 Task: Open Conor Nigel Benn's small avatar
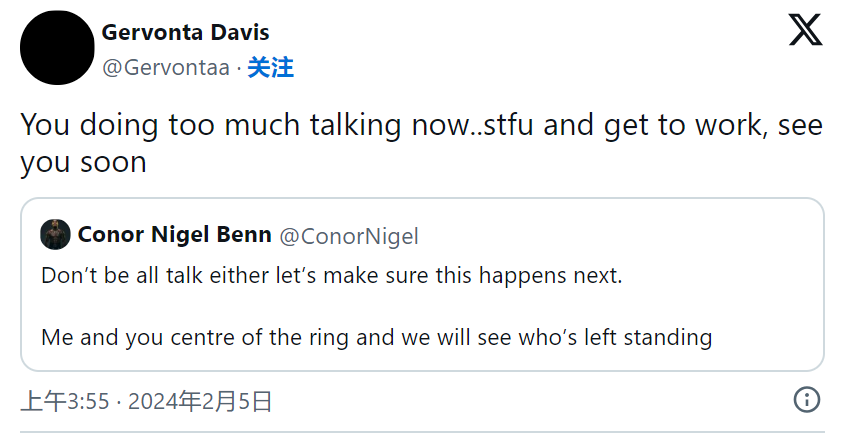(55, 234)
